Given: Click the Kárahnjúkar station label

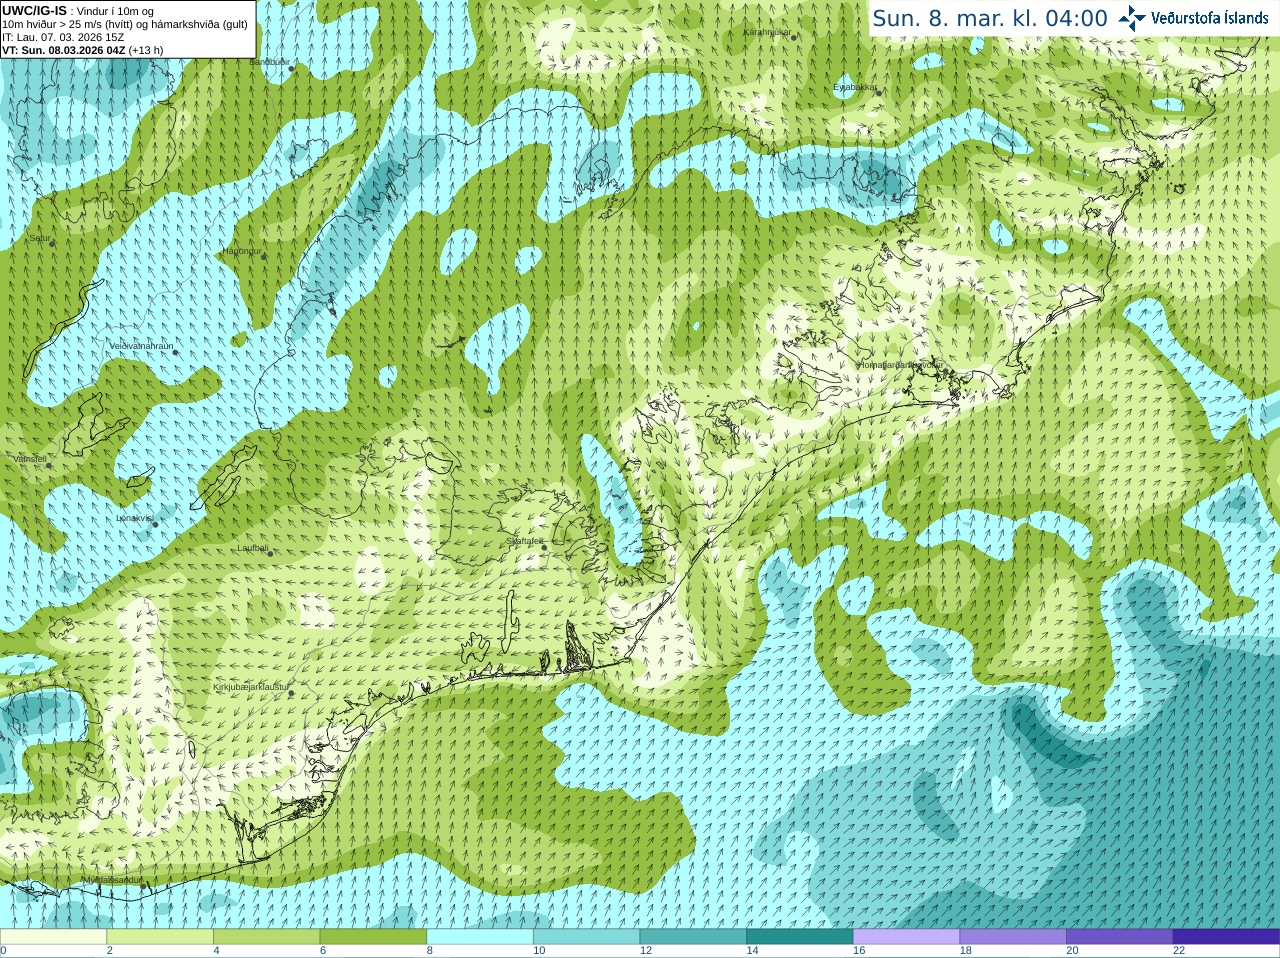Looking at the screenshot, I should click(x=767, y=32).
